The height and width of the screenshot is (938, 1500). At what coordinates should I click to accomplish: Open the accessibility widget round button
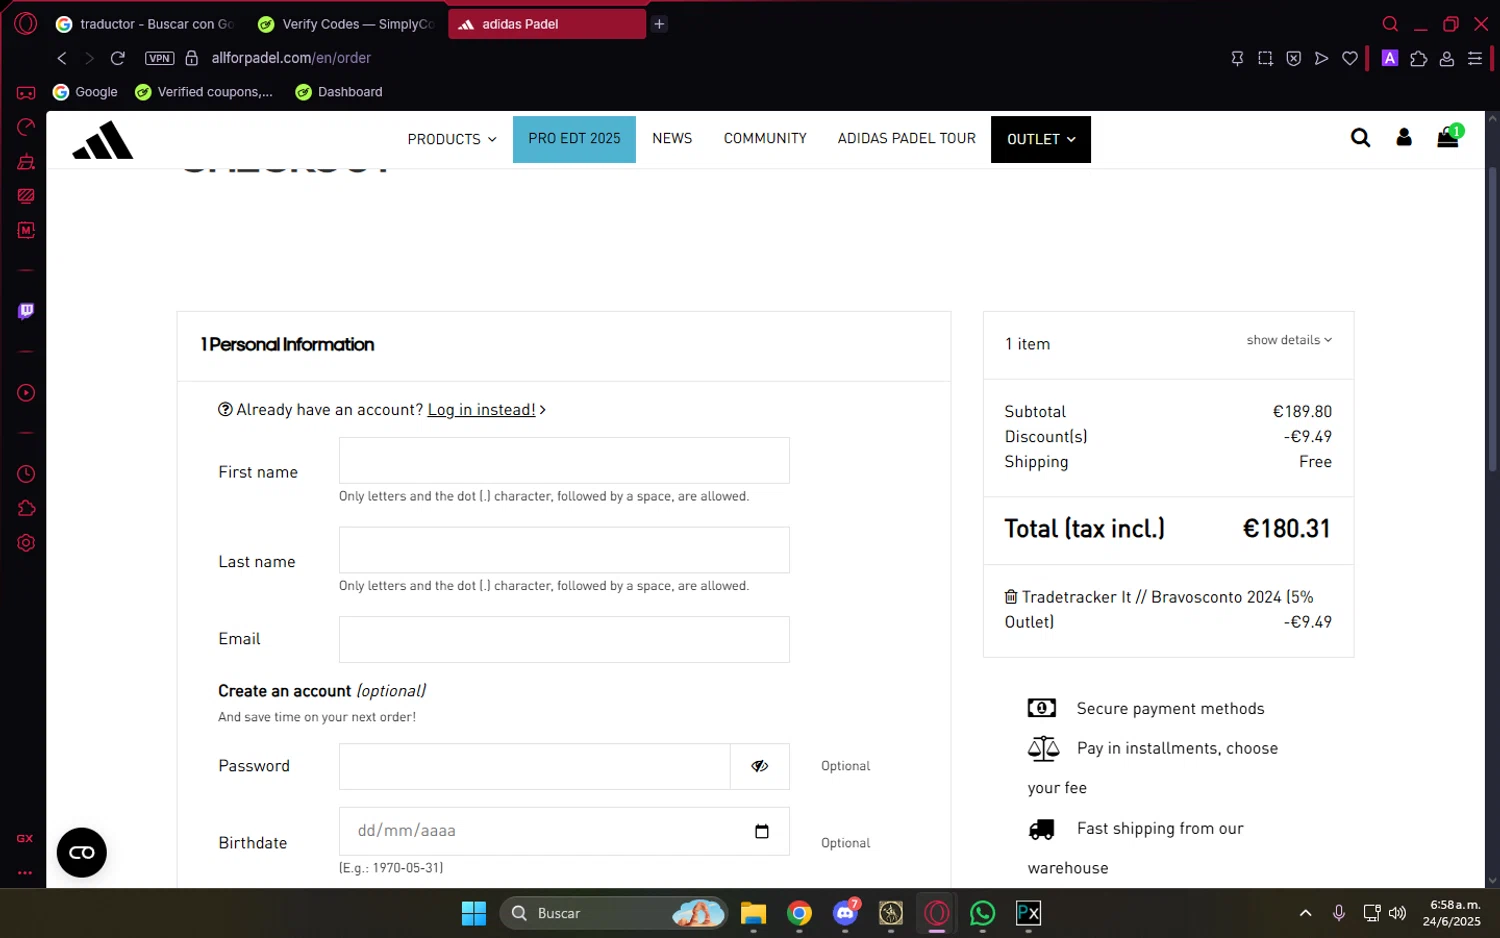pos(82,853)
